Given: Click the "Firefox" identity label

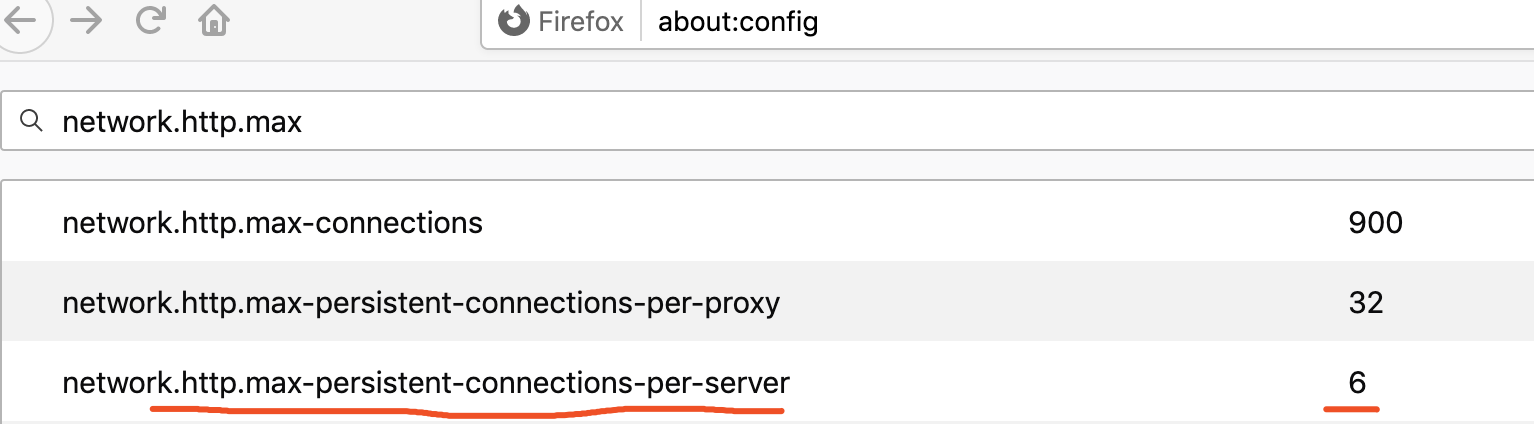Looking at the screenshot, I should click(580, 22).
